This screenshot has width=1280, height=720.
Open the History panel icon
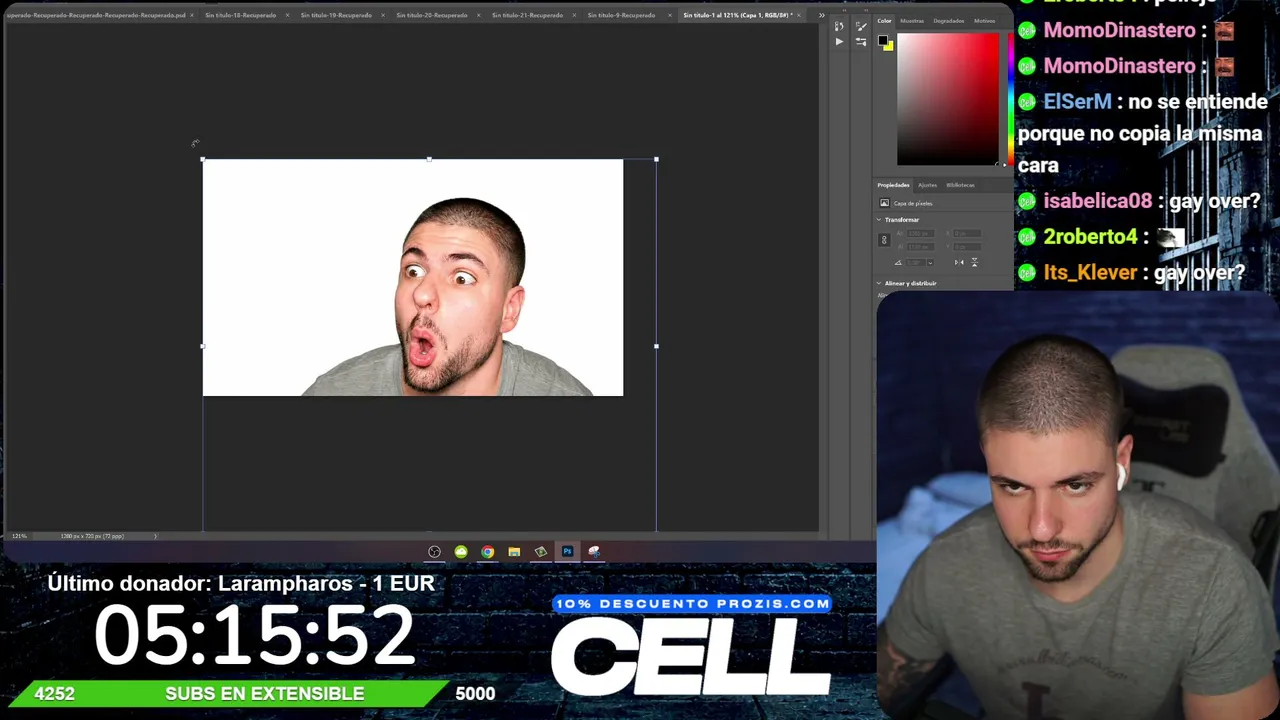pos(839,26)
